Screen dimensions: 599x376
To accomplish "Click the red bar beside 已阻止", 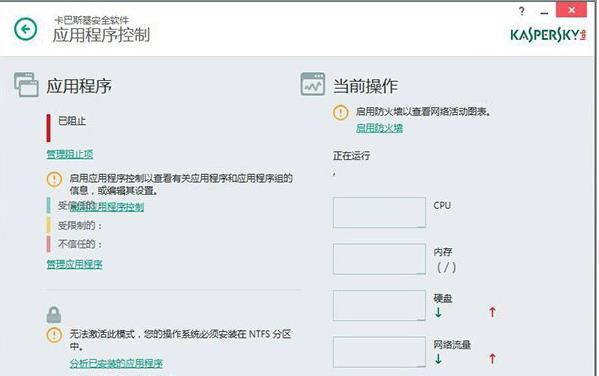I will [49, 128].
